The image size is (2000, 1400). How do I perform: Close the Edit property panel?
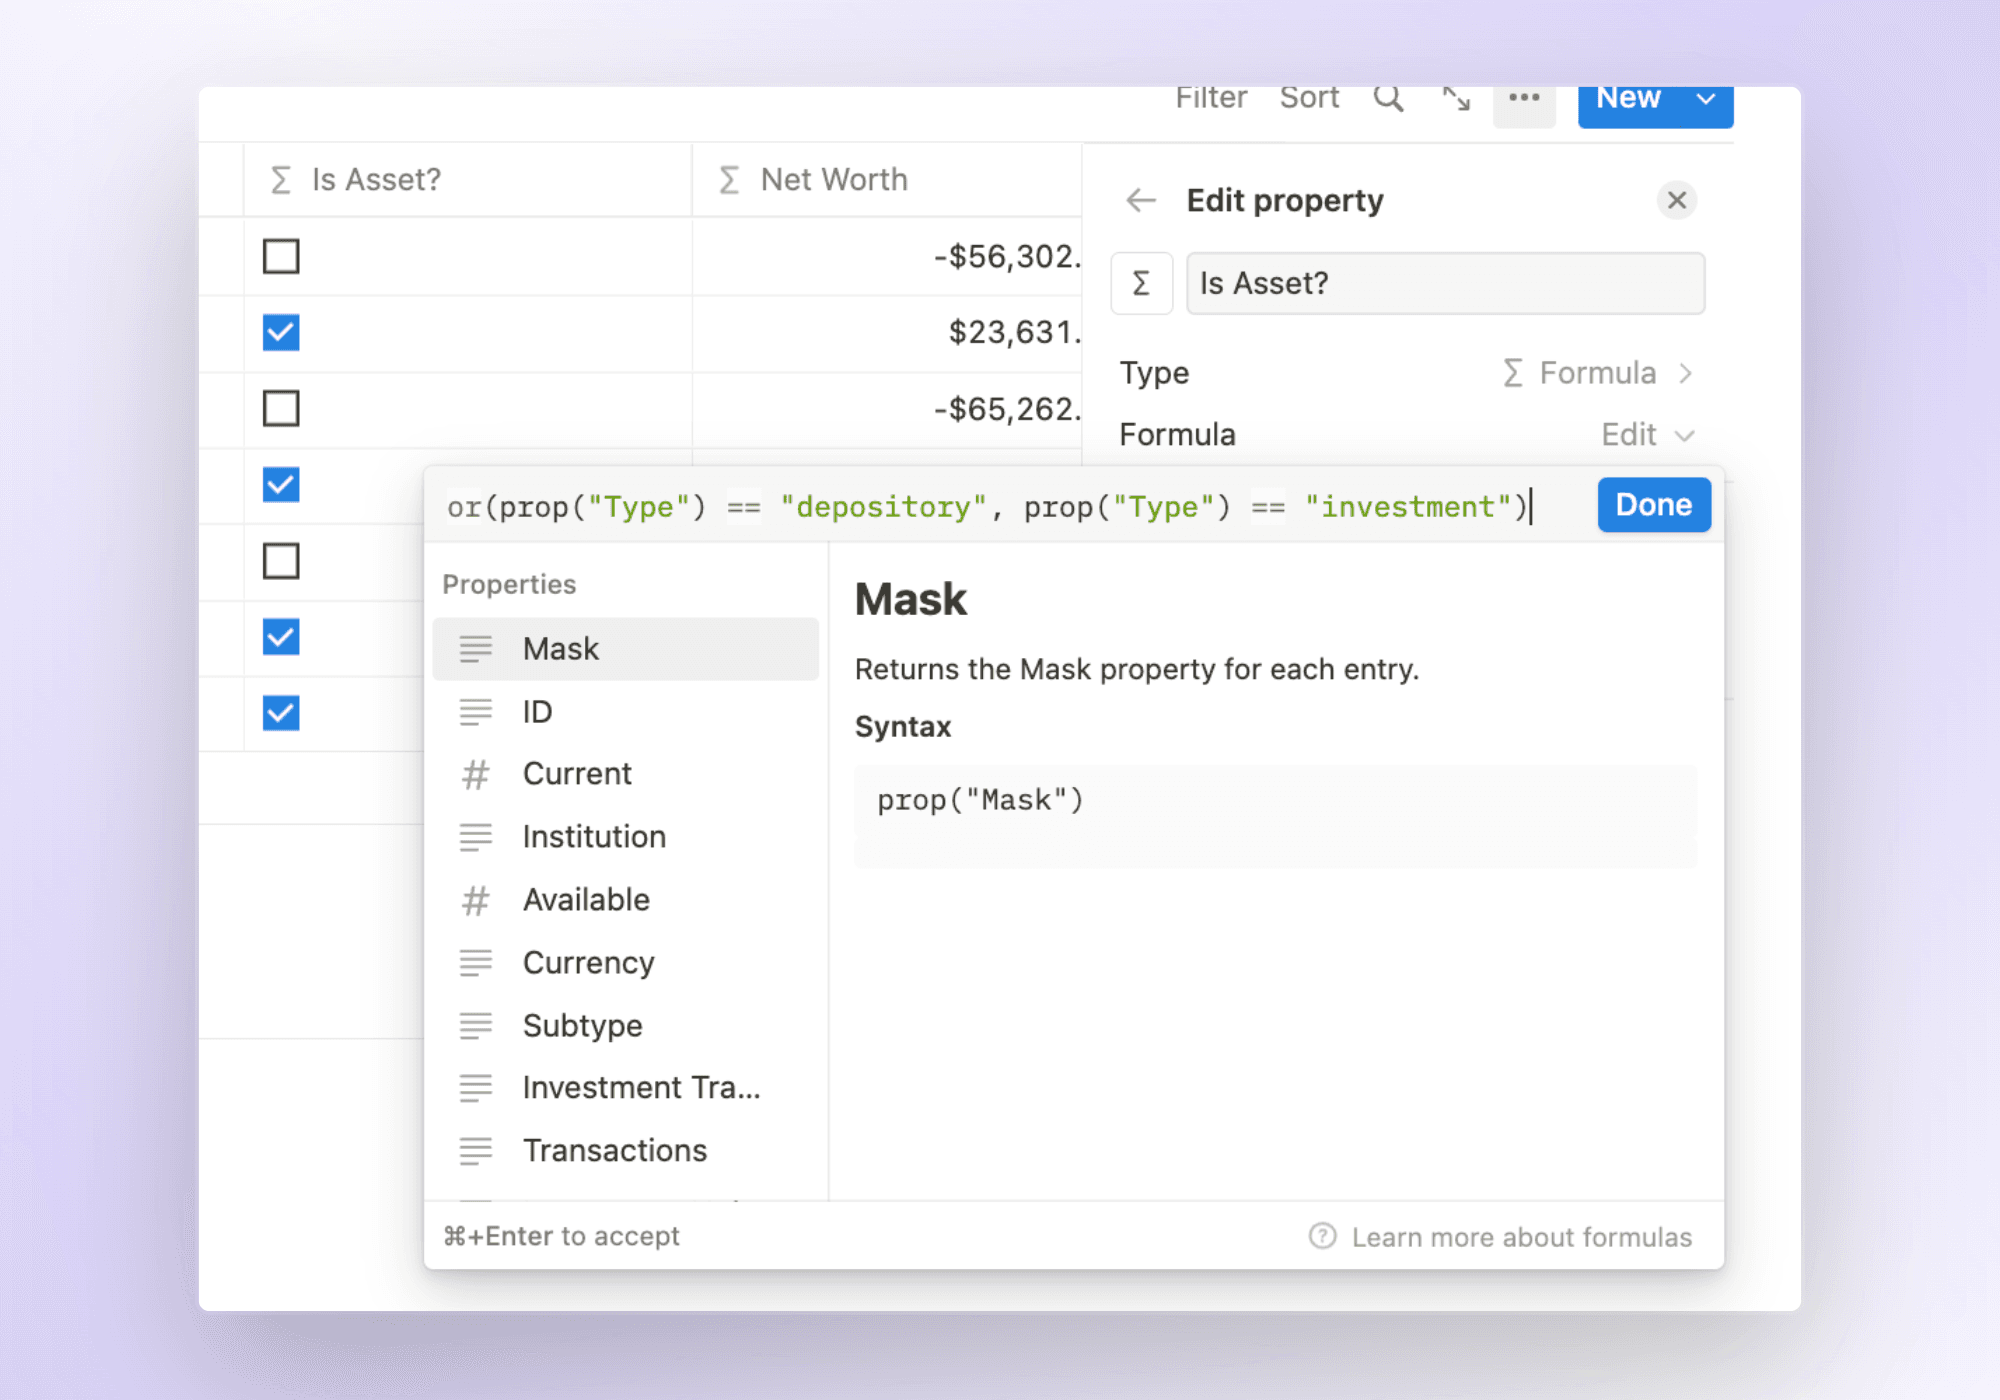point(1677,200)
